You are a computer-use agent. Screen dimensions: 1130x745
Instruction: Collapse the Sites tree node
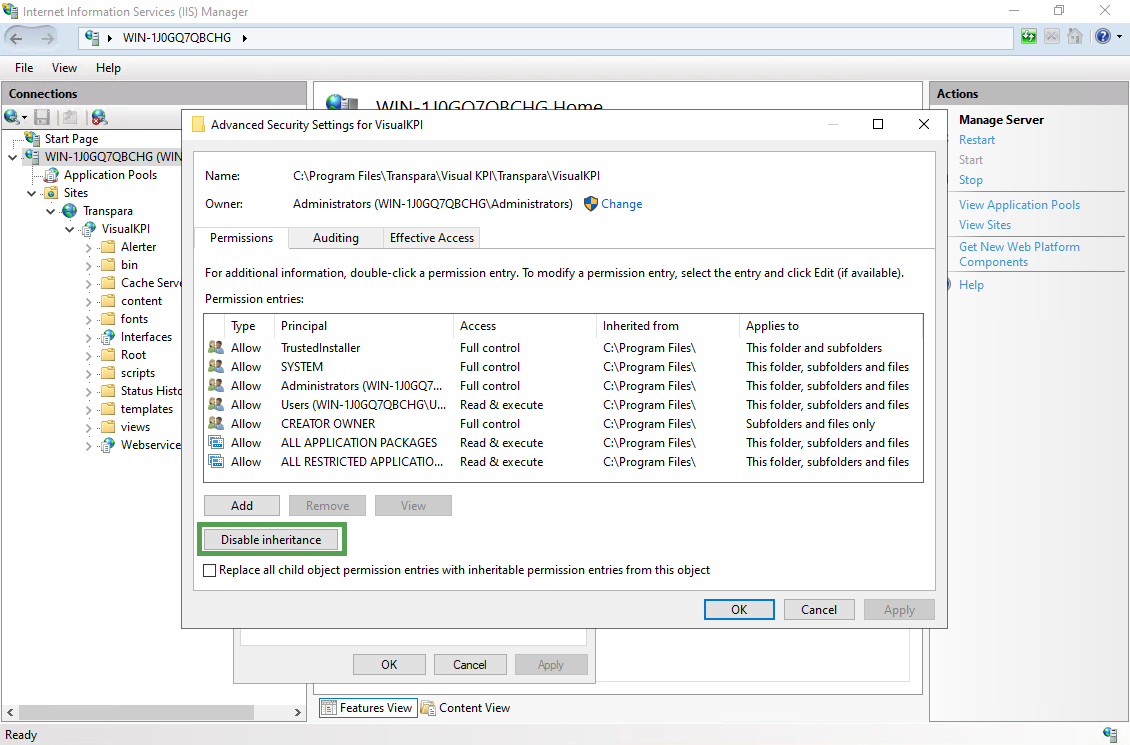[x=31, y=193]
